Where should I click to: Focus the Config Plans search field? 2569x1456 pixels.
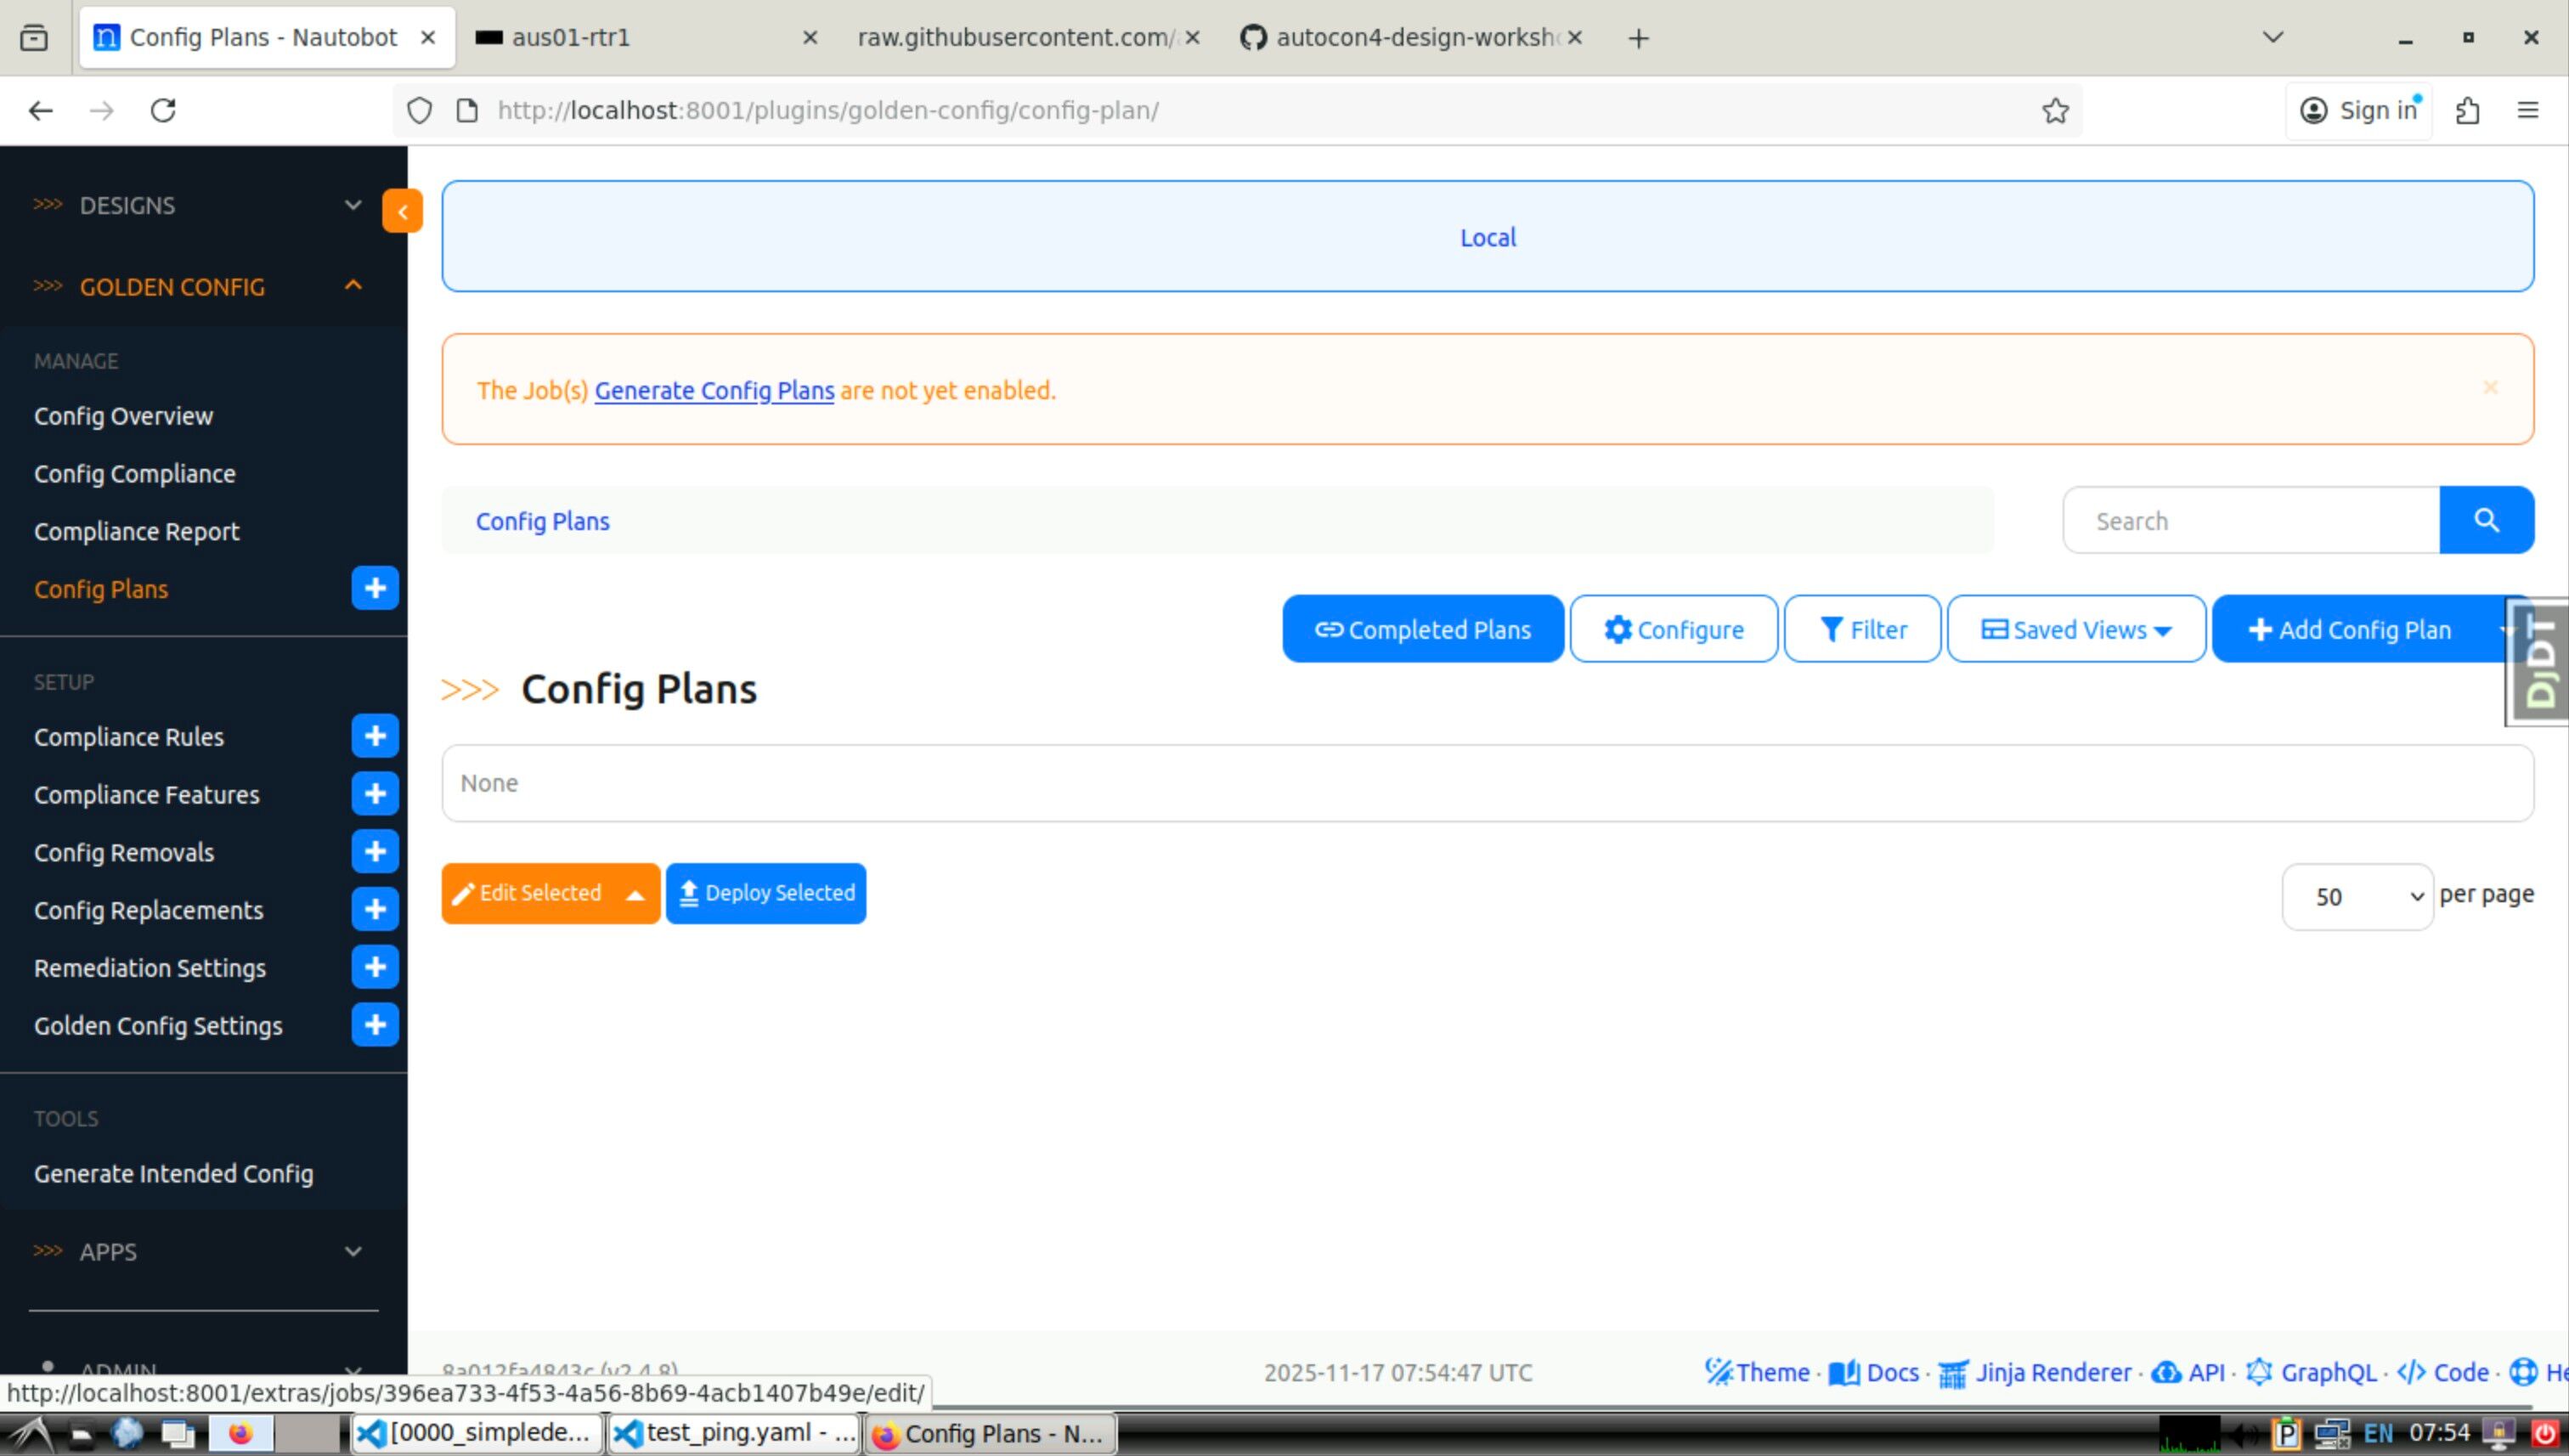(2250, 521)
